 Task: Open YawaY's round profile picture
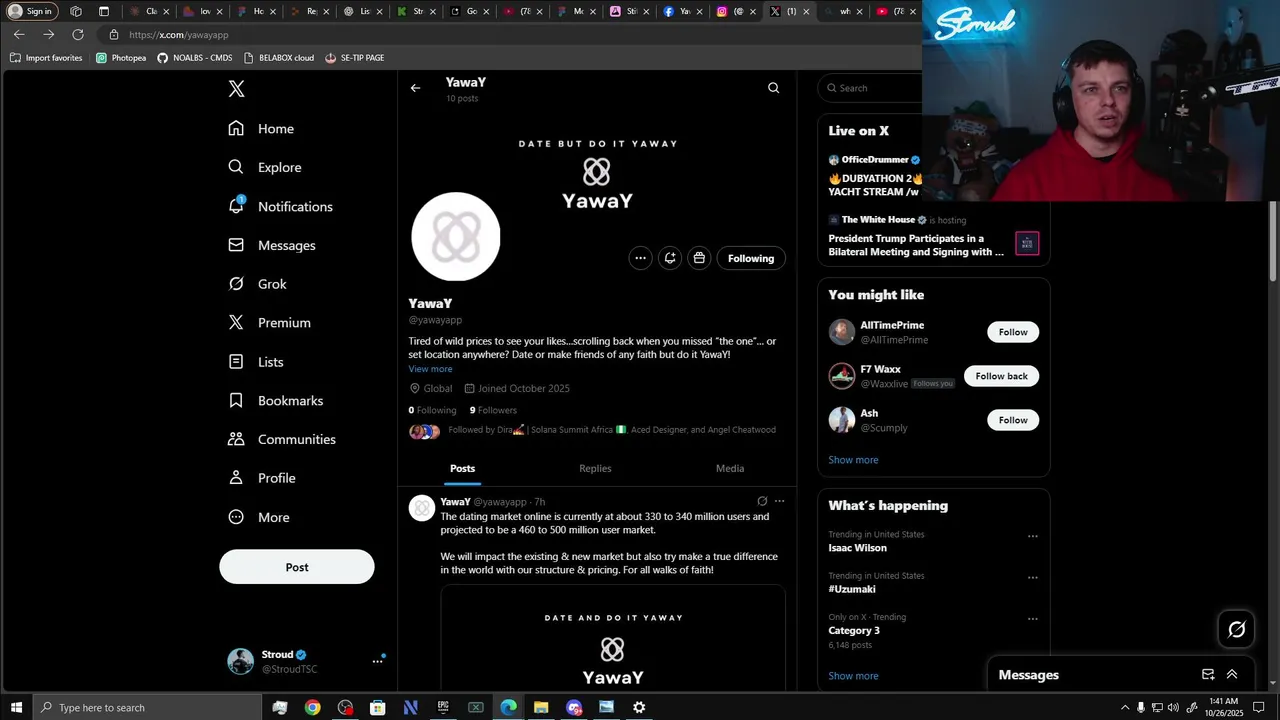[x=456, y=237]
